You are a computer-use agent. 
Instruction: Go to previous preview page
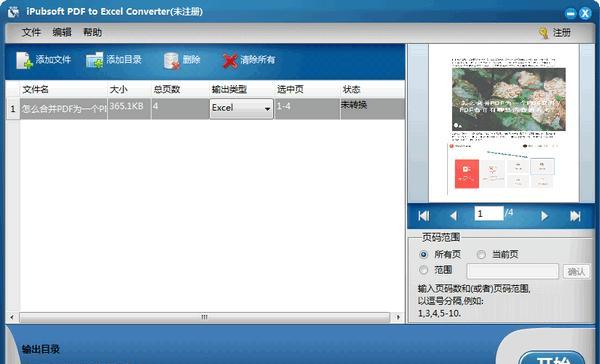453,216
